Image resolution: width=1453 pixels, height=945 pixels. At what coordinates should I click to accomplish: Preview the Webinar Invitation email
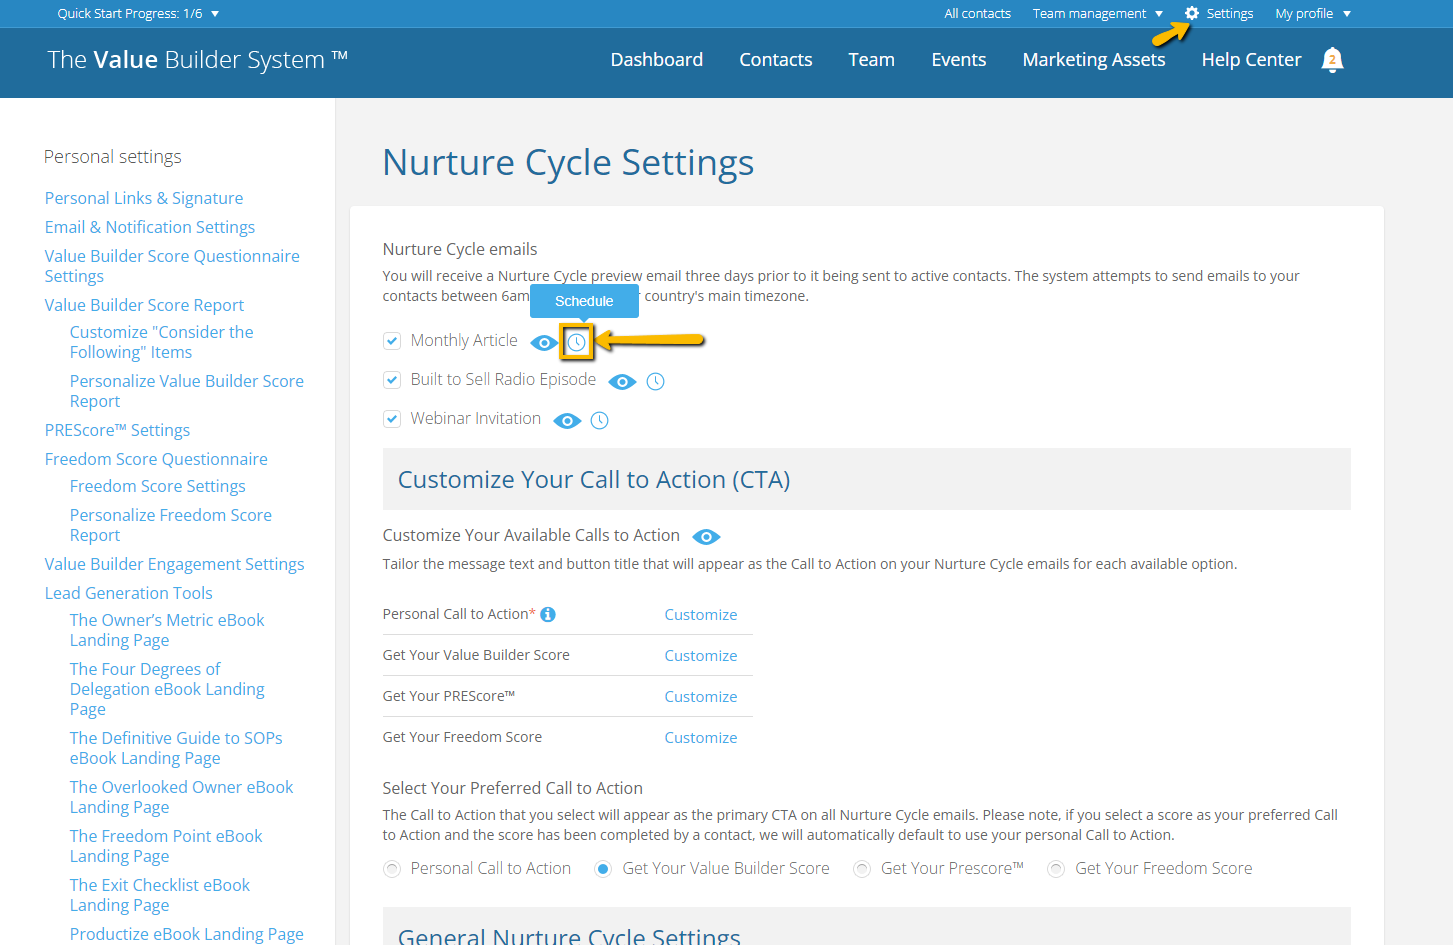click(x=567, y=420)
